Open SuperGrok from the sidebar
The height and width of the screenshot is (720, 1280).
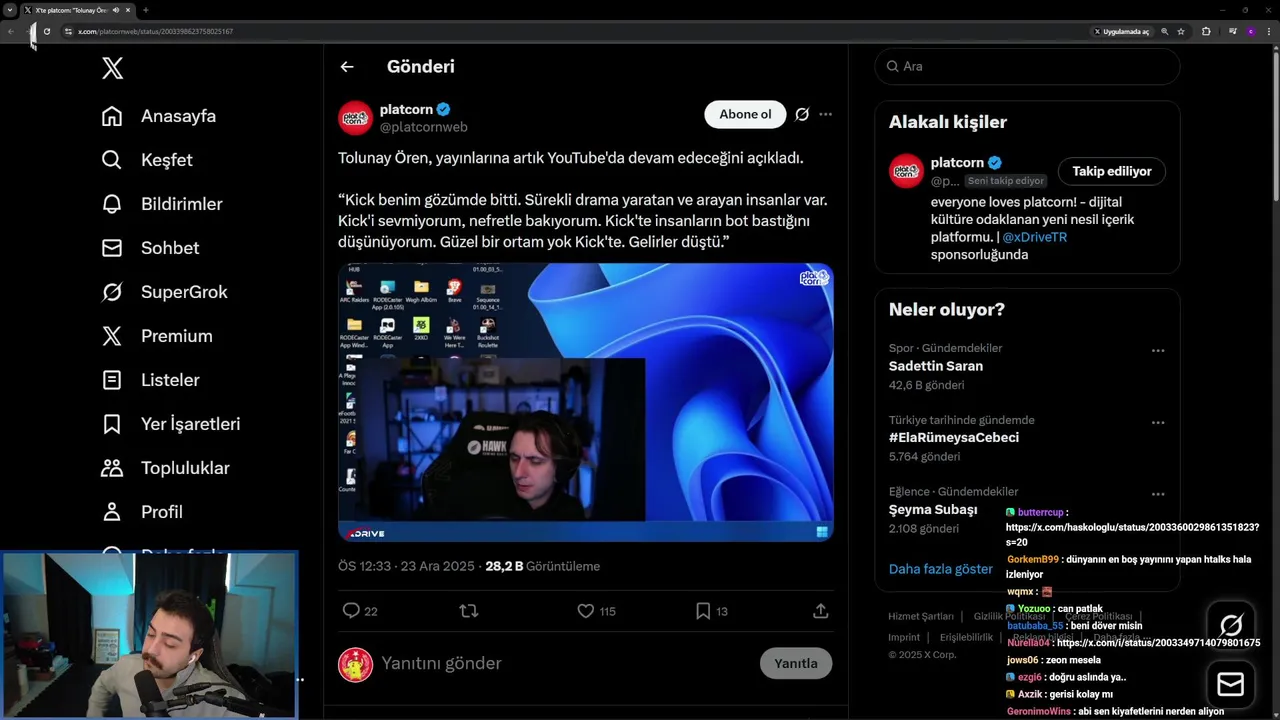(x=164, y=292)
